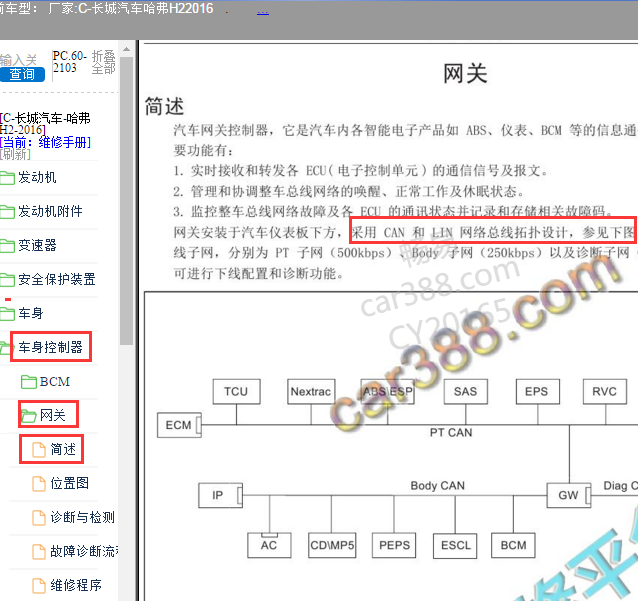Click the EPS box in diagram

[x=537, y=391]
